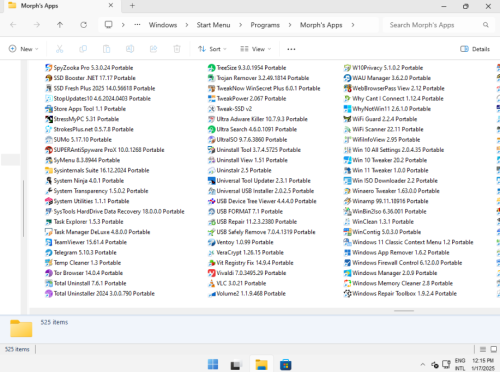Switch to large thumbnails view in status bar

[x=494, y=349]
